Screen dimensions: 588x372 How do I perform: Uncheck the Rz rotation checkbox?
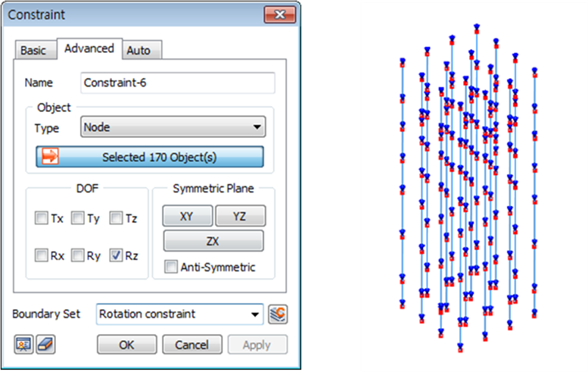[x=116, y=255]
